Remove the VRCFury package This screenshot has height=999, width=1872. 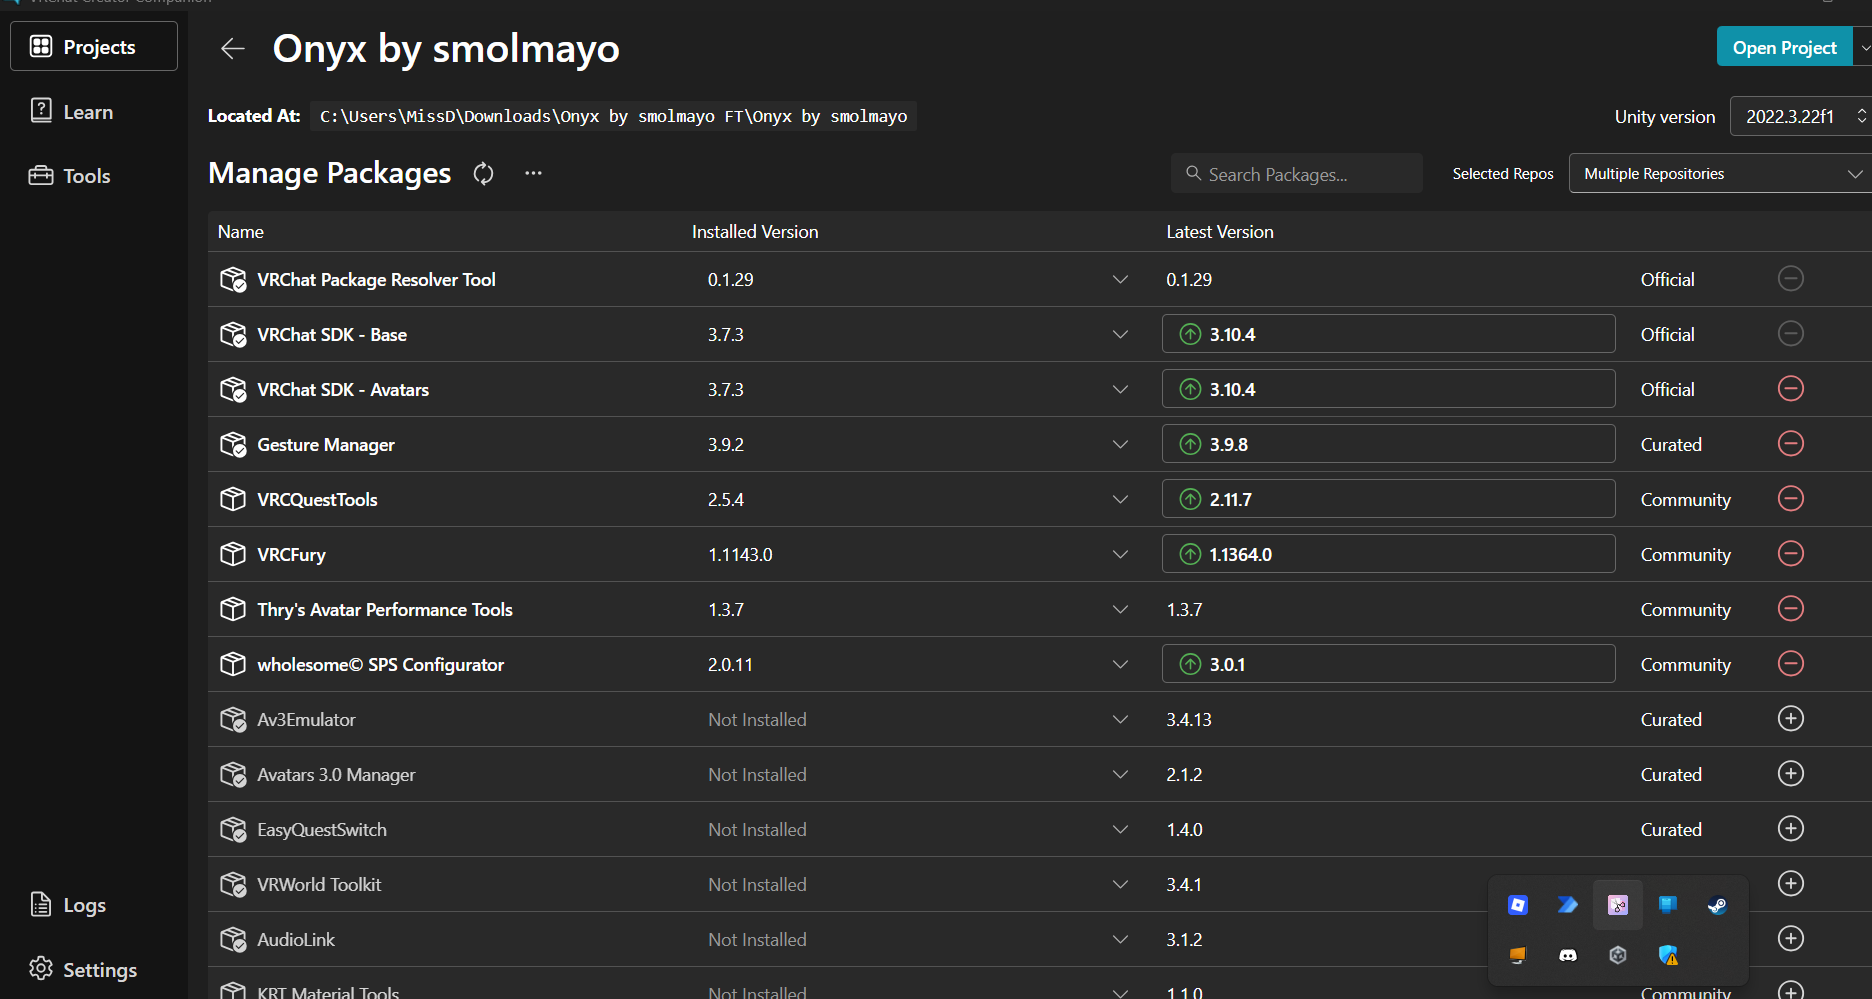click(1791, 553)
